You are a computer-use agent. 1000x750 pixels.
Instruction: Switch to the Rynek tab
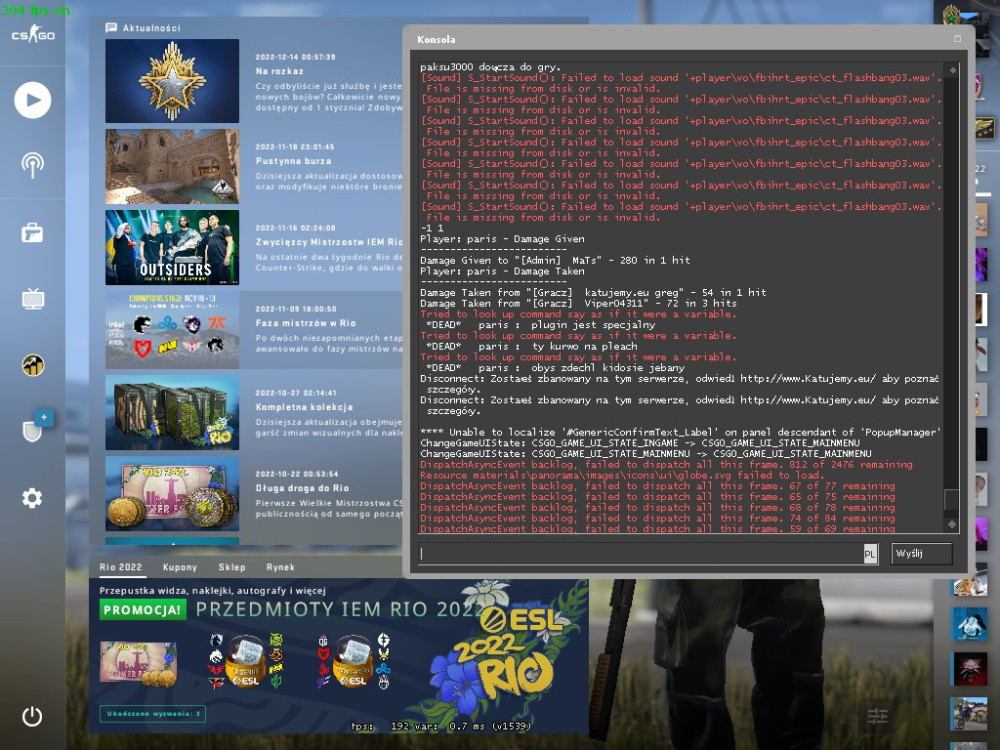click(x=281, y=567)
